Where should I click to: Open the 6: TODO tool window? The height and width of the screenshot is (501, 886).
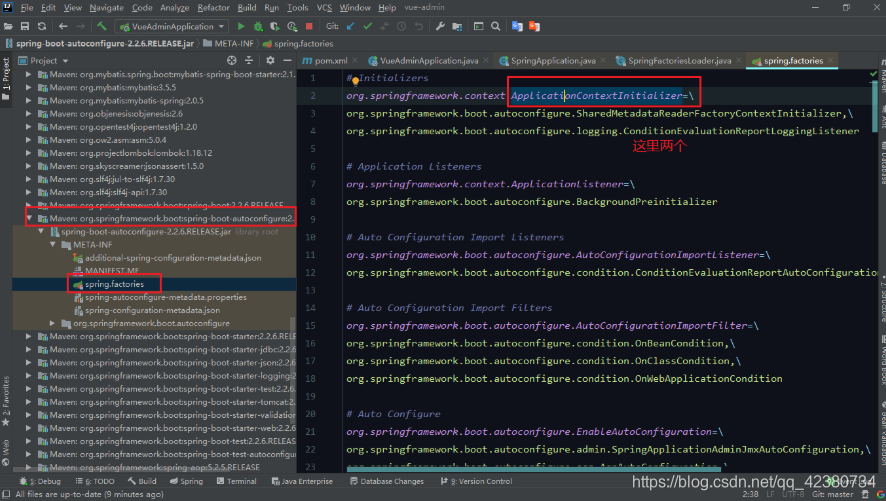95,481
